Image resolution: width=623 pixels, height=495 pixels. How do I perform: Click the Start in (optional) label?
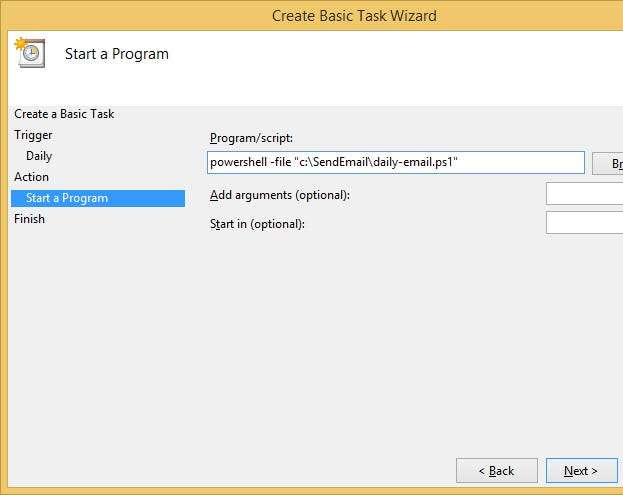(257, 224)
